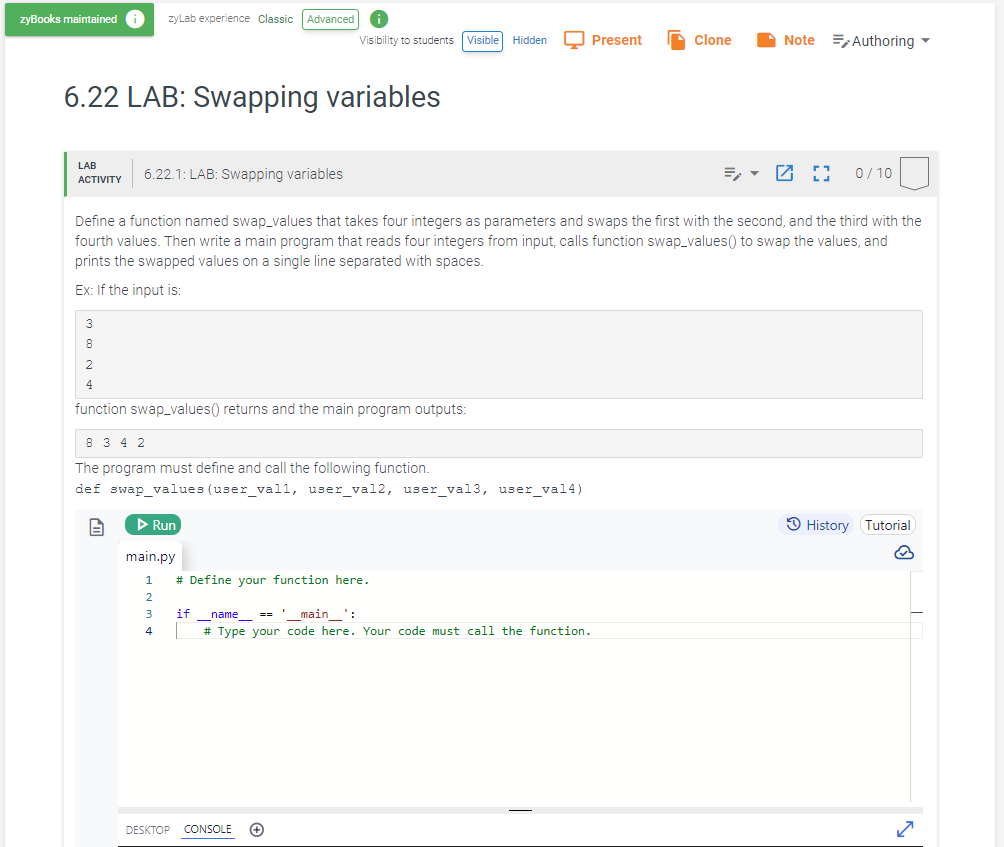
Task: Select the main.py tab
Action: [x=150, y=556]
